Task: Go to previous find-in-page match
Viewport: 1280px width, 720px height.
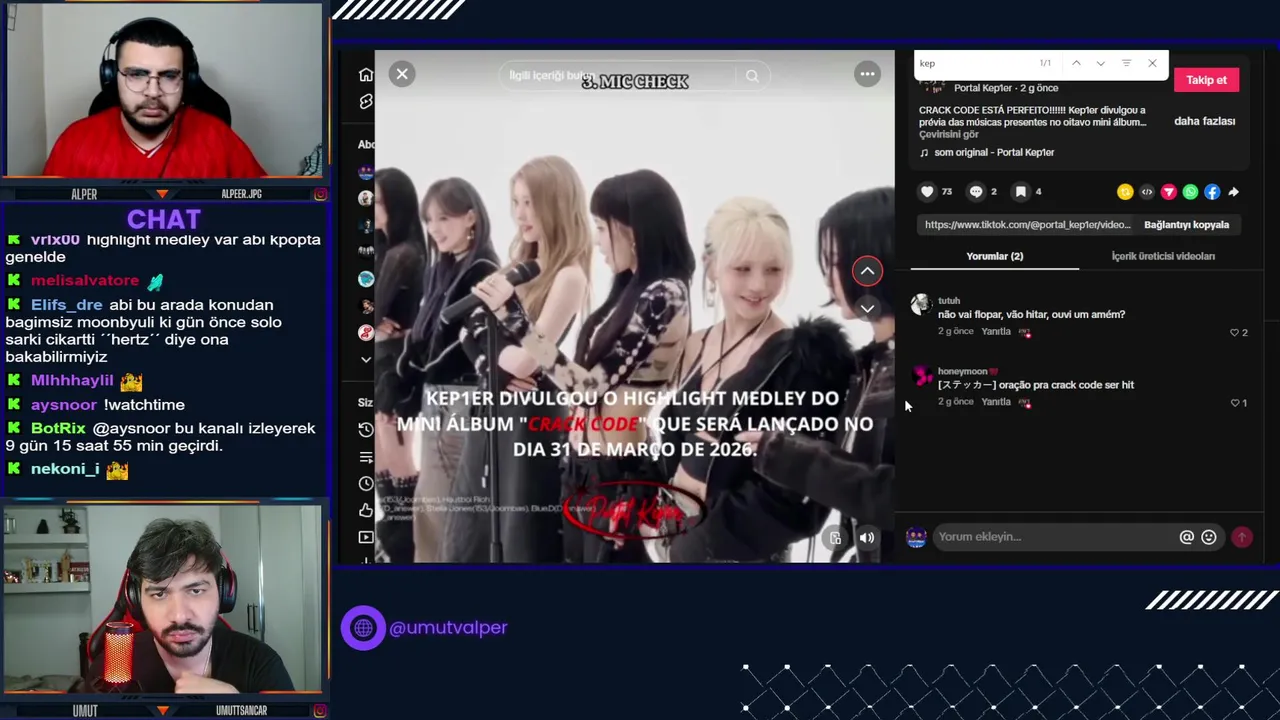Action: (x=1076, y=63)
